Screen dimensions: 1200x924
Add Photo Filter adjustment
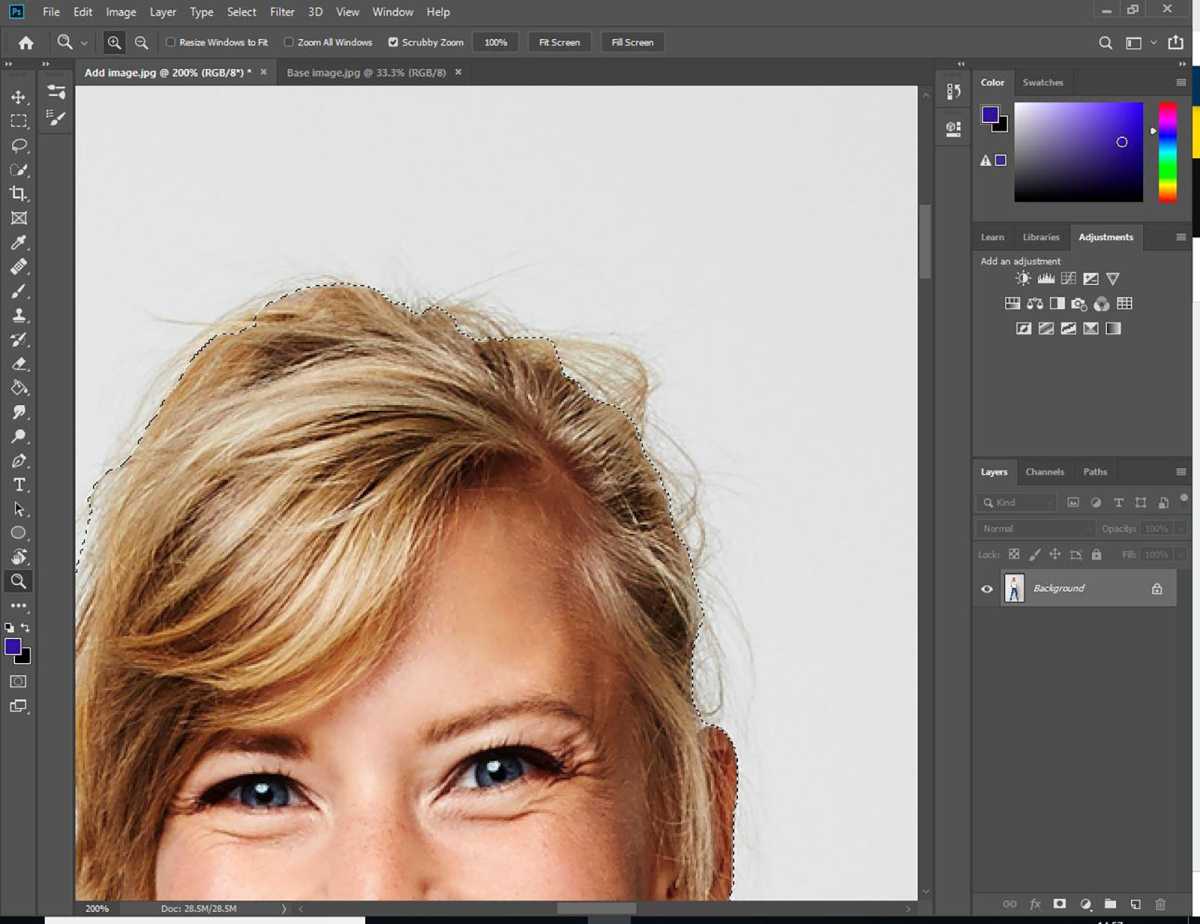tap(1079, 304)
